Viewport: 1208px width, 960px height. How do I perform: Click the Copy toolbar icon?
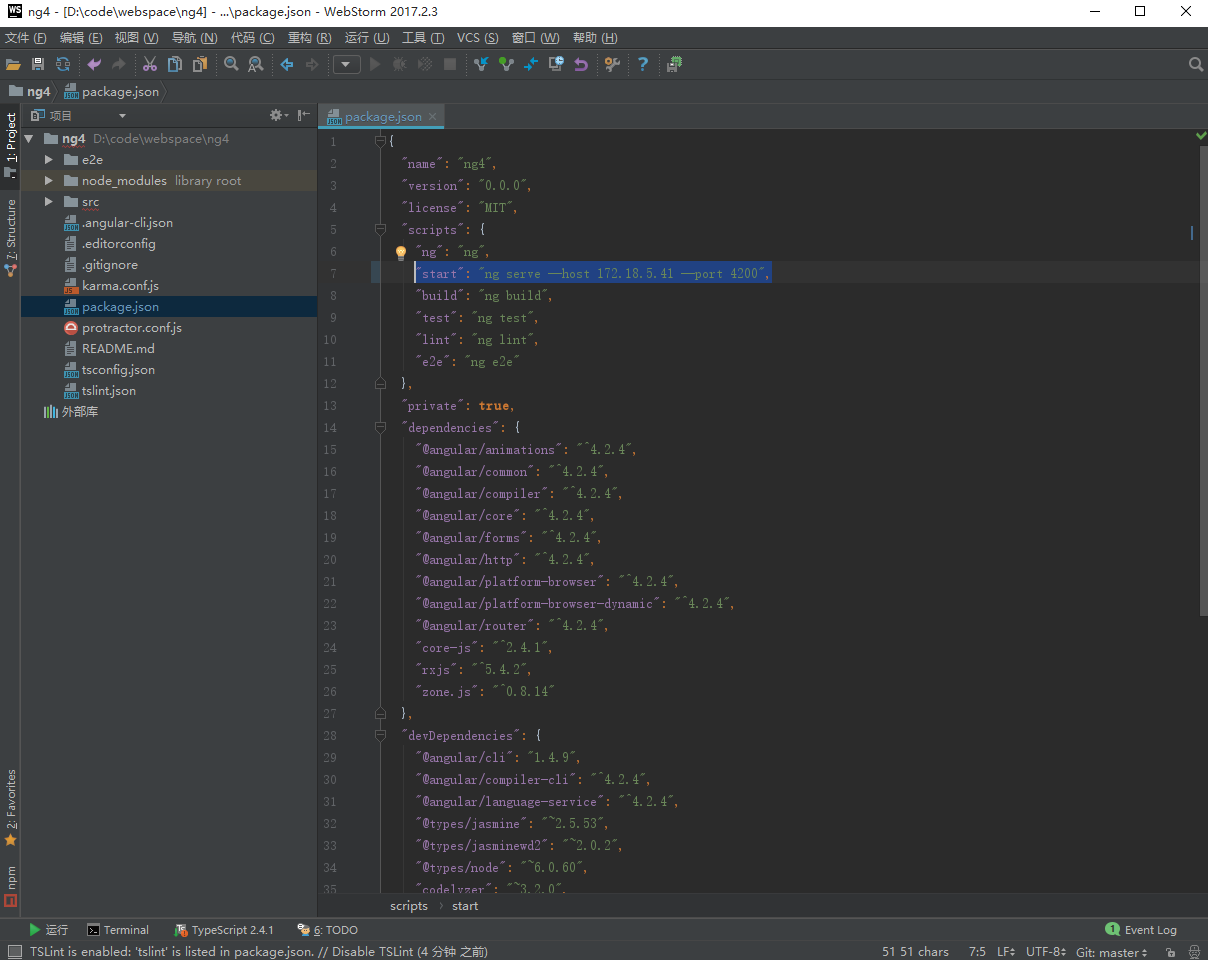(175, 64)
